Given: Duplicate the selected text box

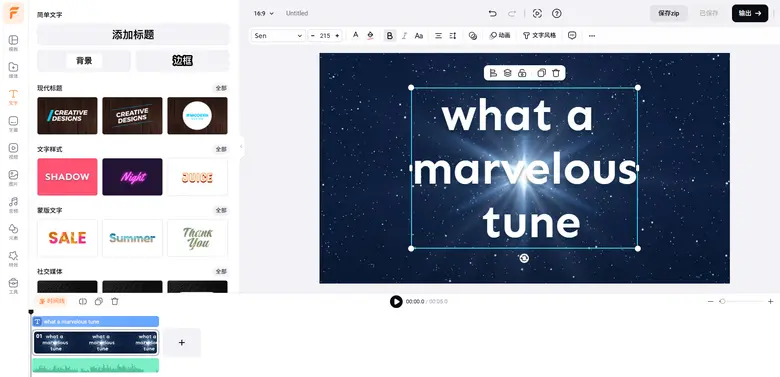Looking at the screenshot, I should click(542, 73).
